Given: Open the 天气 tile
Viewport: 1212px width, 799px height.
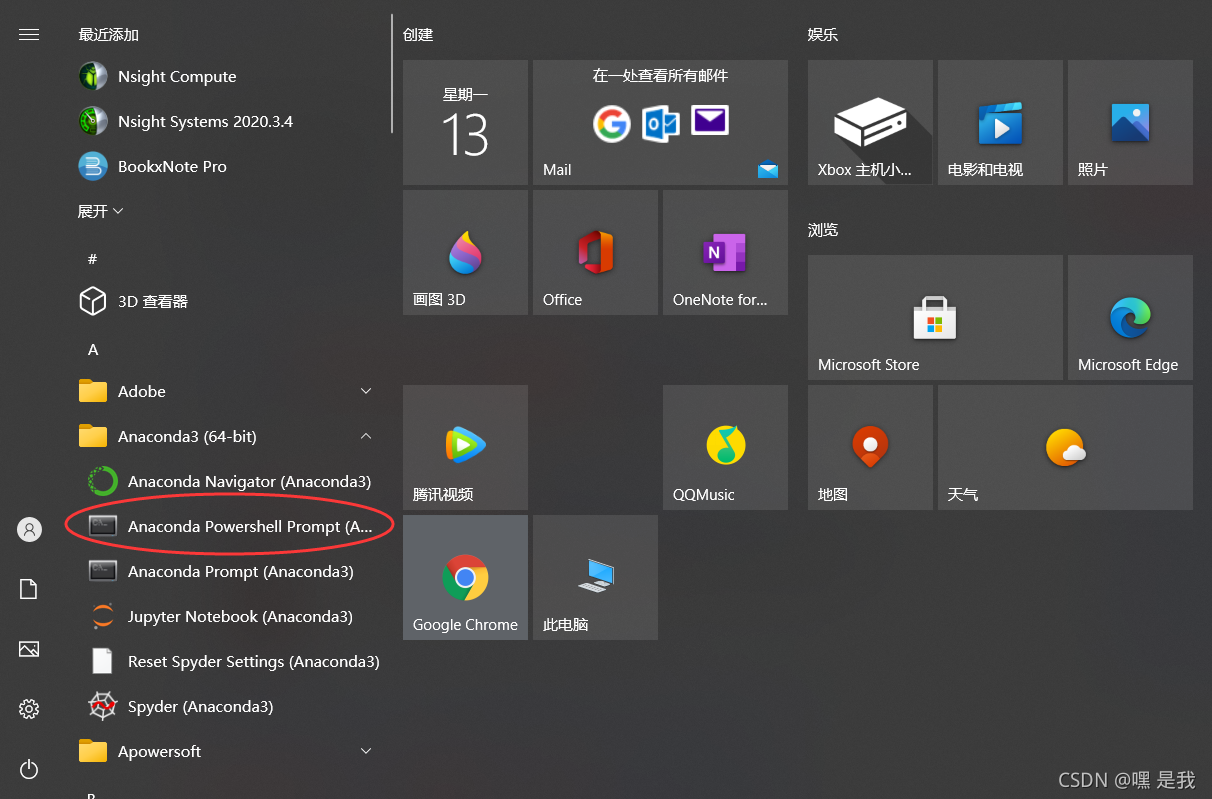Looking at the screenshot, I should click(1065, 447).
